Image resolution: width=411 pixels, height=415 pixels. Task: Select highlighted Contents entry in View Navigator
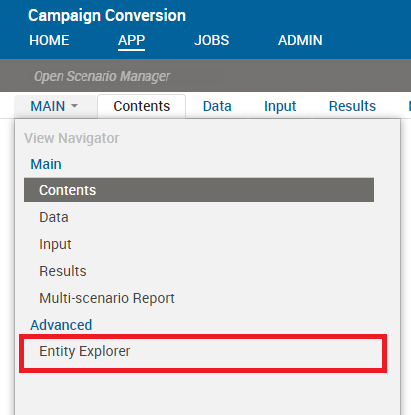click(199, 190)
